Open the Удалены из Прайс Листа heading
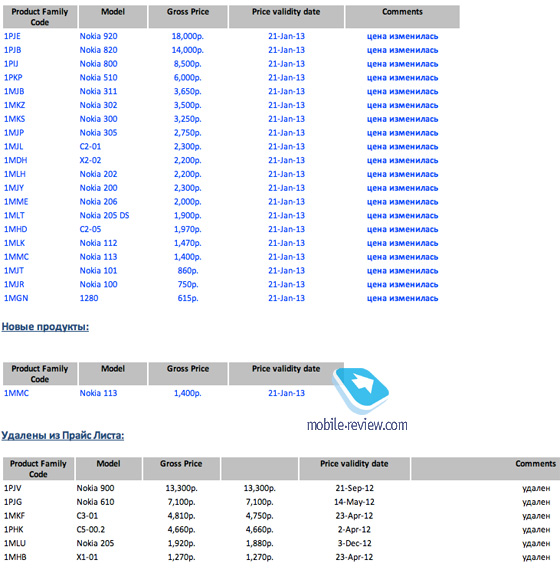Viewport: 560px width, 573px height. point(63,435)
